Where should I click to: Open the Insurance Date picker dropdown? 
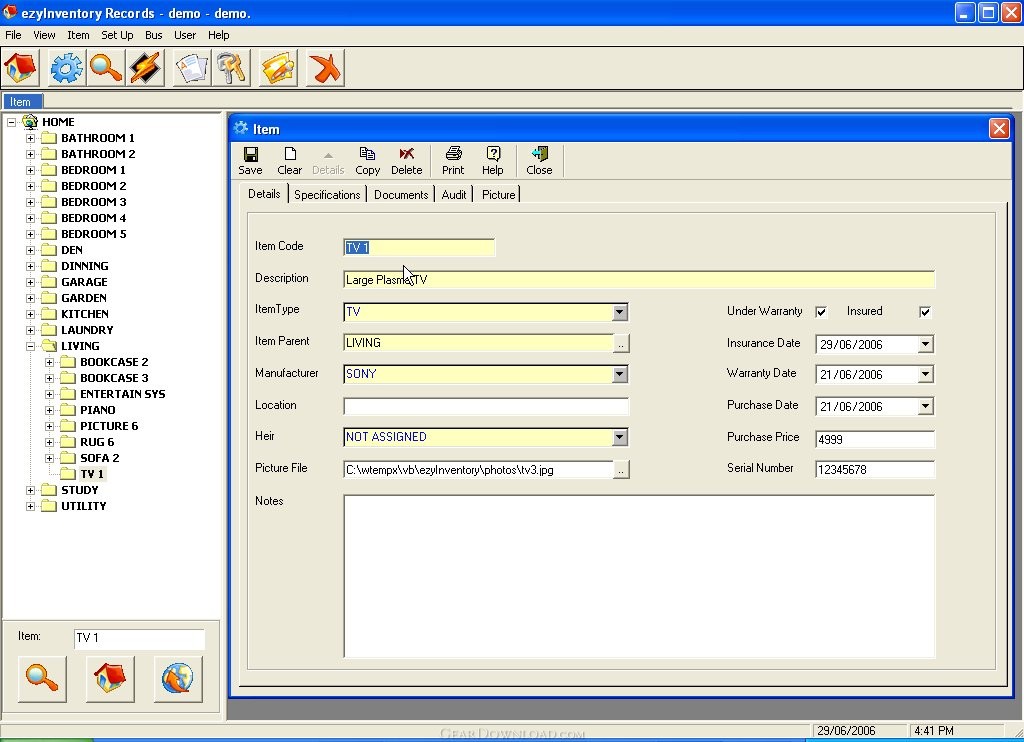pyautogui.click(x=925, y=344)
